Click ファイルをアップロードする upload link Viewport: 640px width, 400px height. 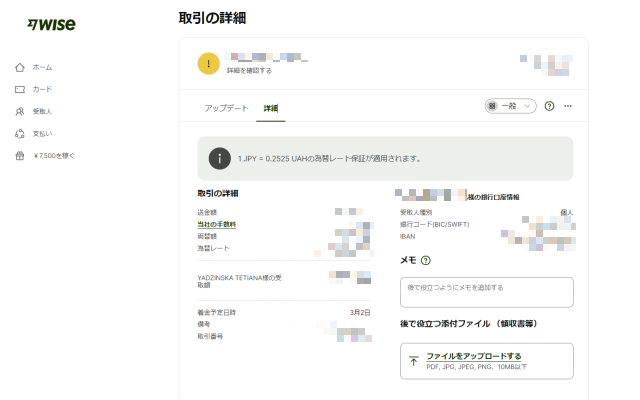tap(473, 356)
